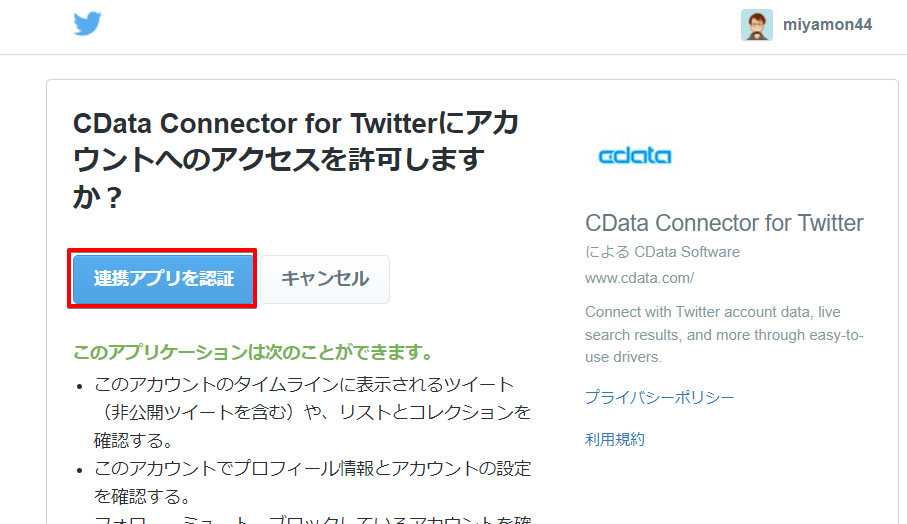Select the profile information permission bullet text
This screenshot has width=907, height=524.
[312, 468]
